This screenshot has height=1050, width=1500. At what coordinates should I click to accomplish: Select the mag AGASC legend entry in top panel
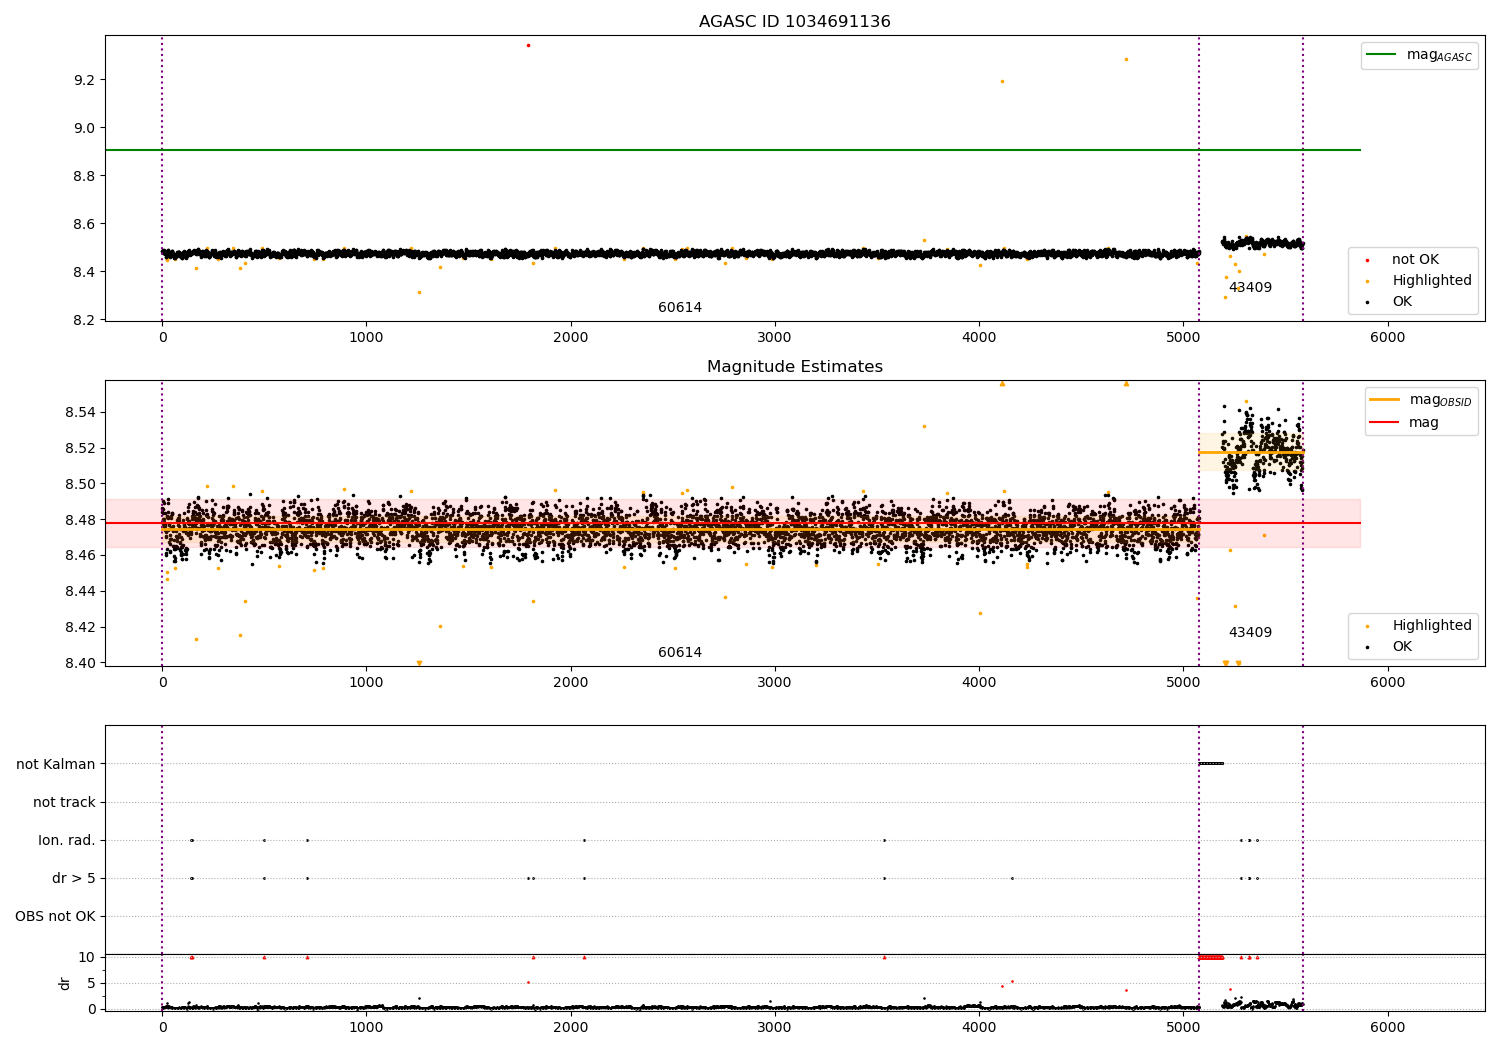[1419, 55]
